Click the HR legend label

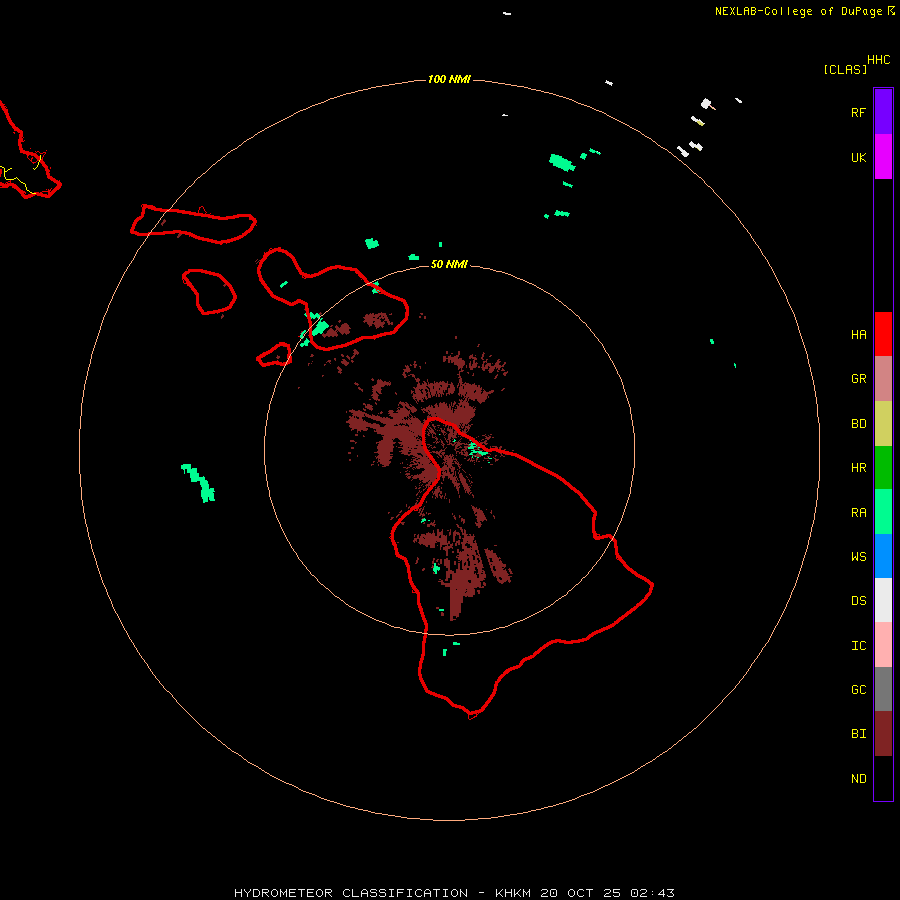pyautogui.click(x=858, y=468)
